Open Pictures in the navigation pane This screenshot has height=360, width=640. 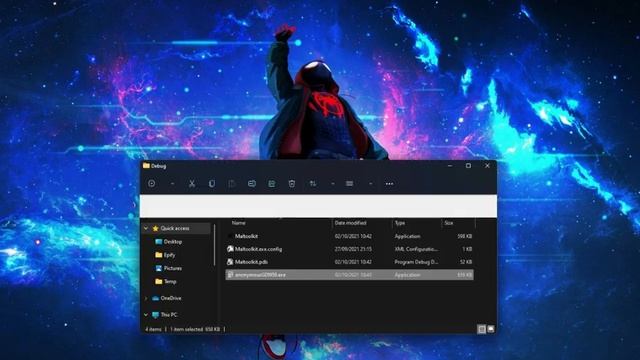[173, 268]
